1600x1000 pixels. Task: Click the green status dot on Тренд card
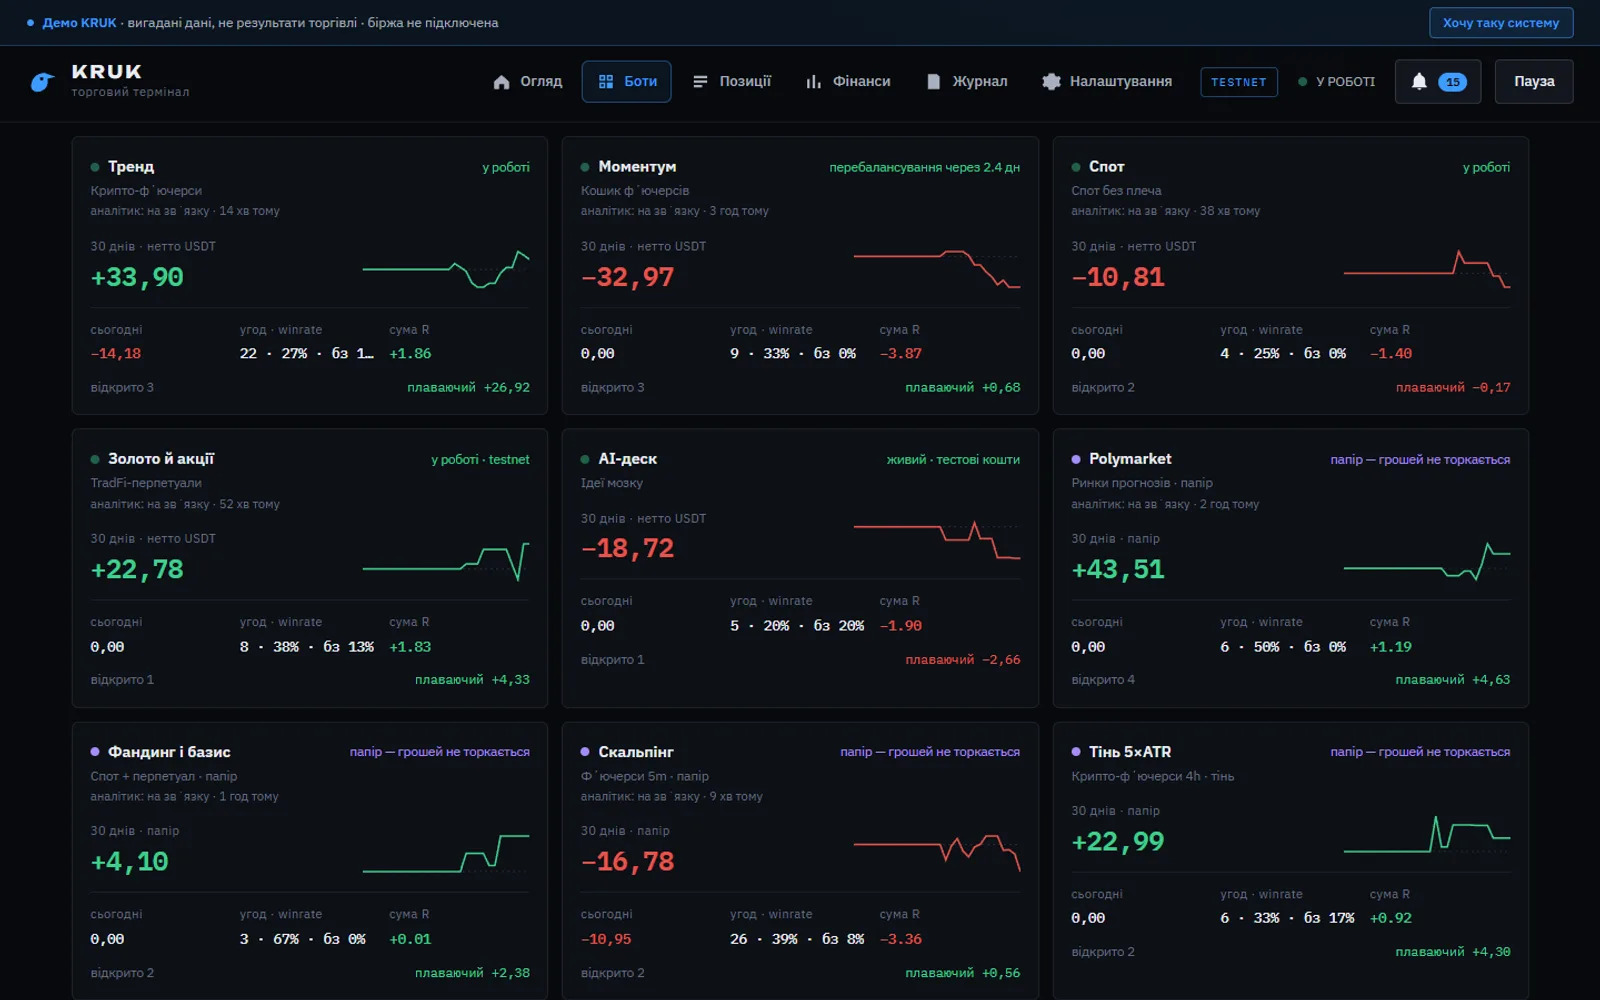click(x=95, y=167)
